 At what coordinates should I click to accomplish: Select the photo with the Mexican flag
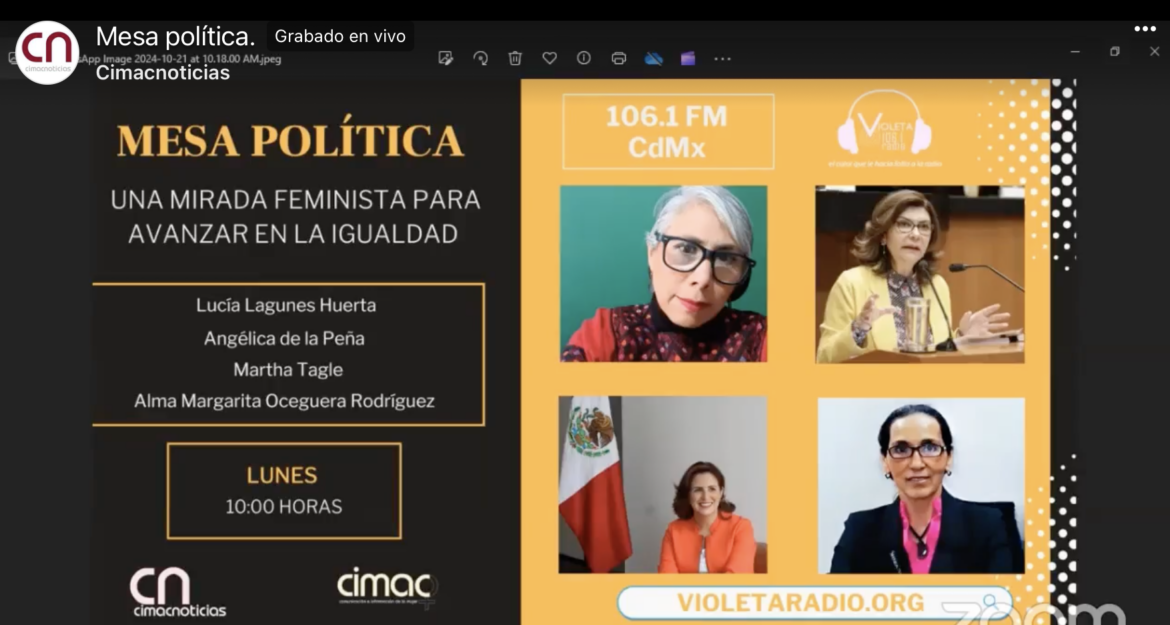pyautogui.click(x=662, y=484)
